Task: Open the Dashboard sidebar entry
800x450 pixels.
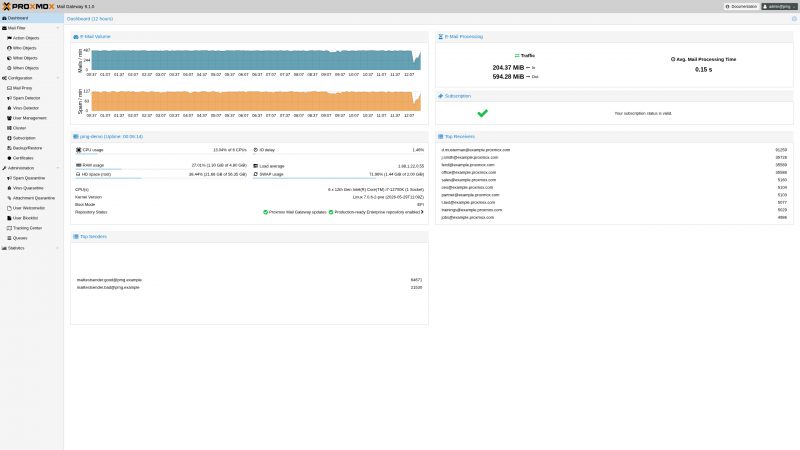Action: click(32, 18)
